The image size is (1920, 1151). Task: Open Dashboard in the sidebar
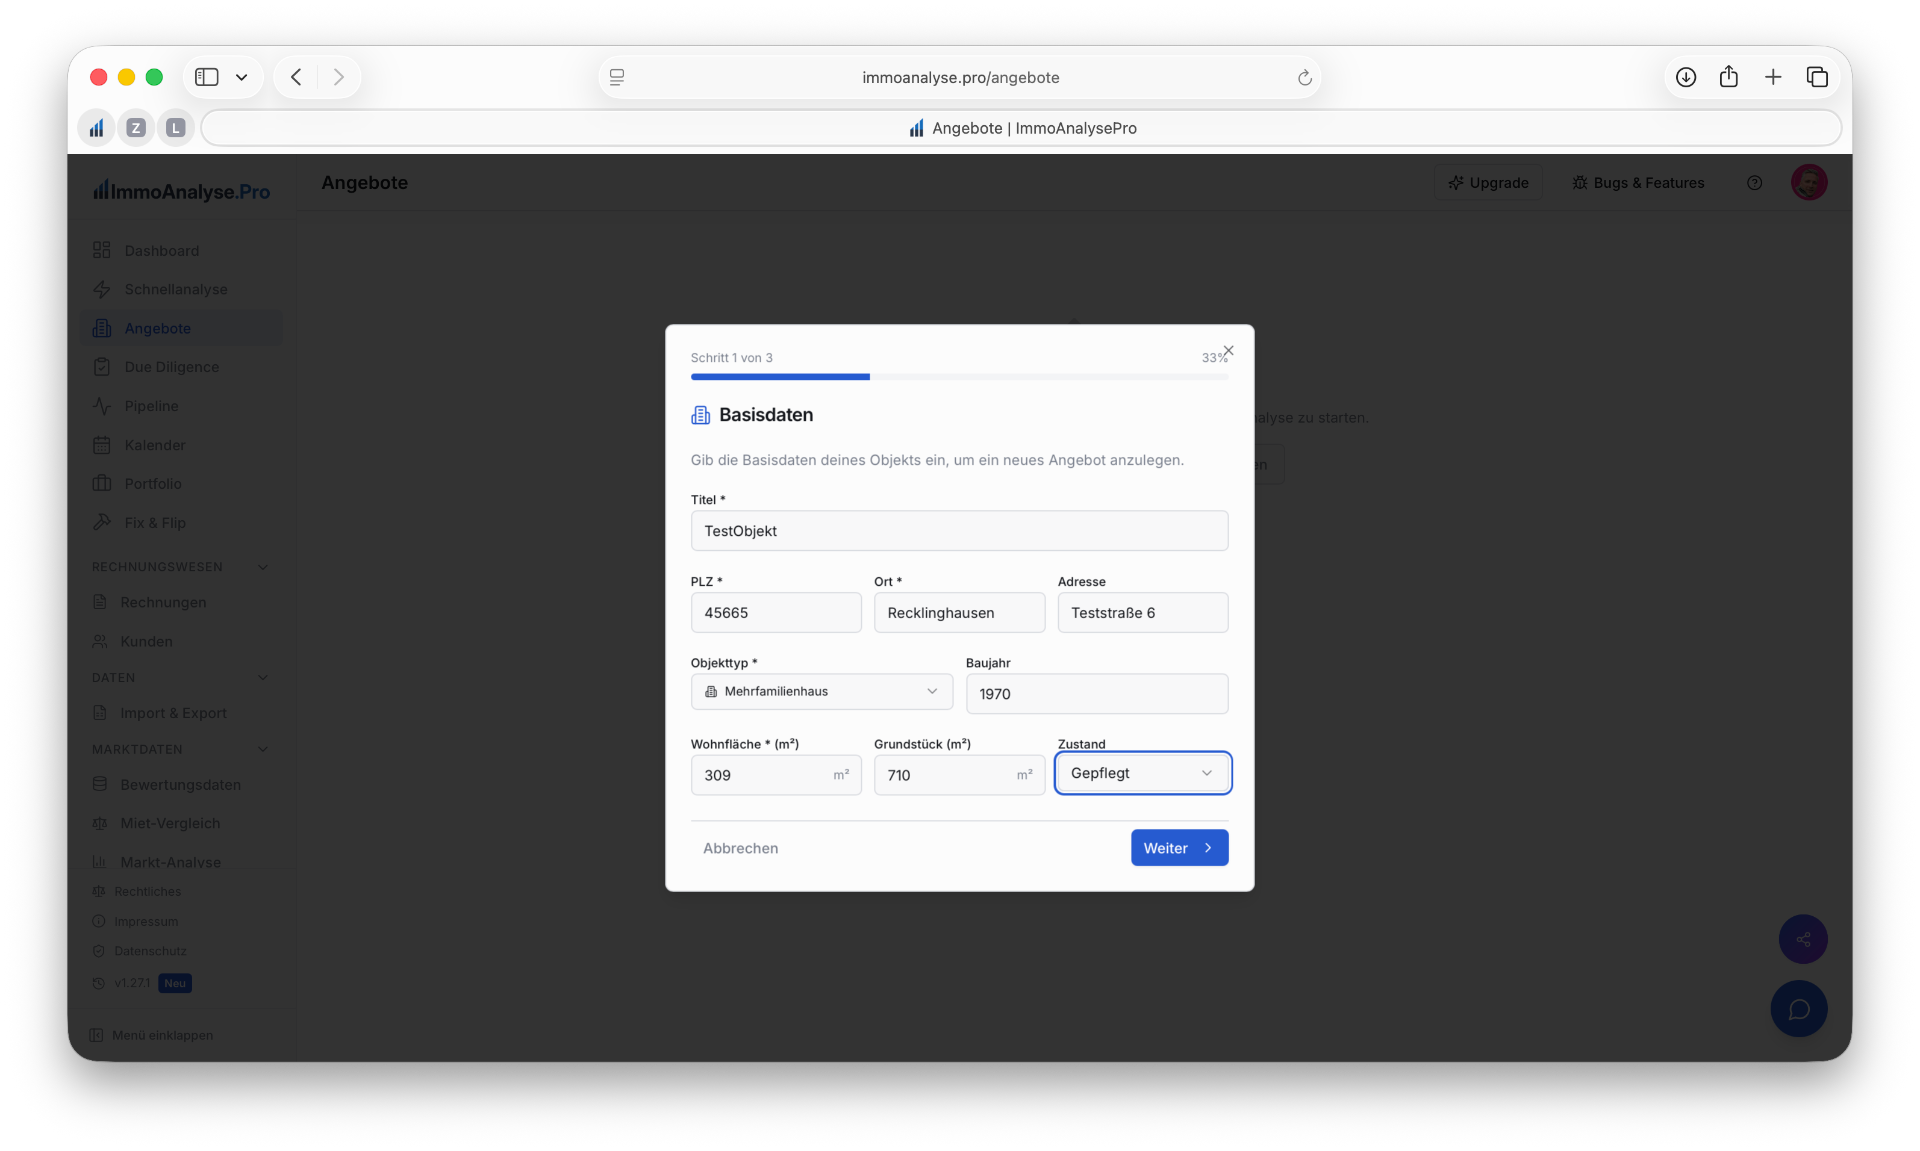[180, 250]
